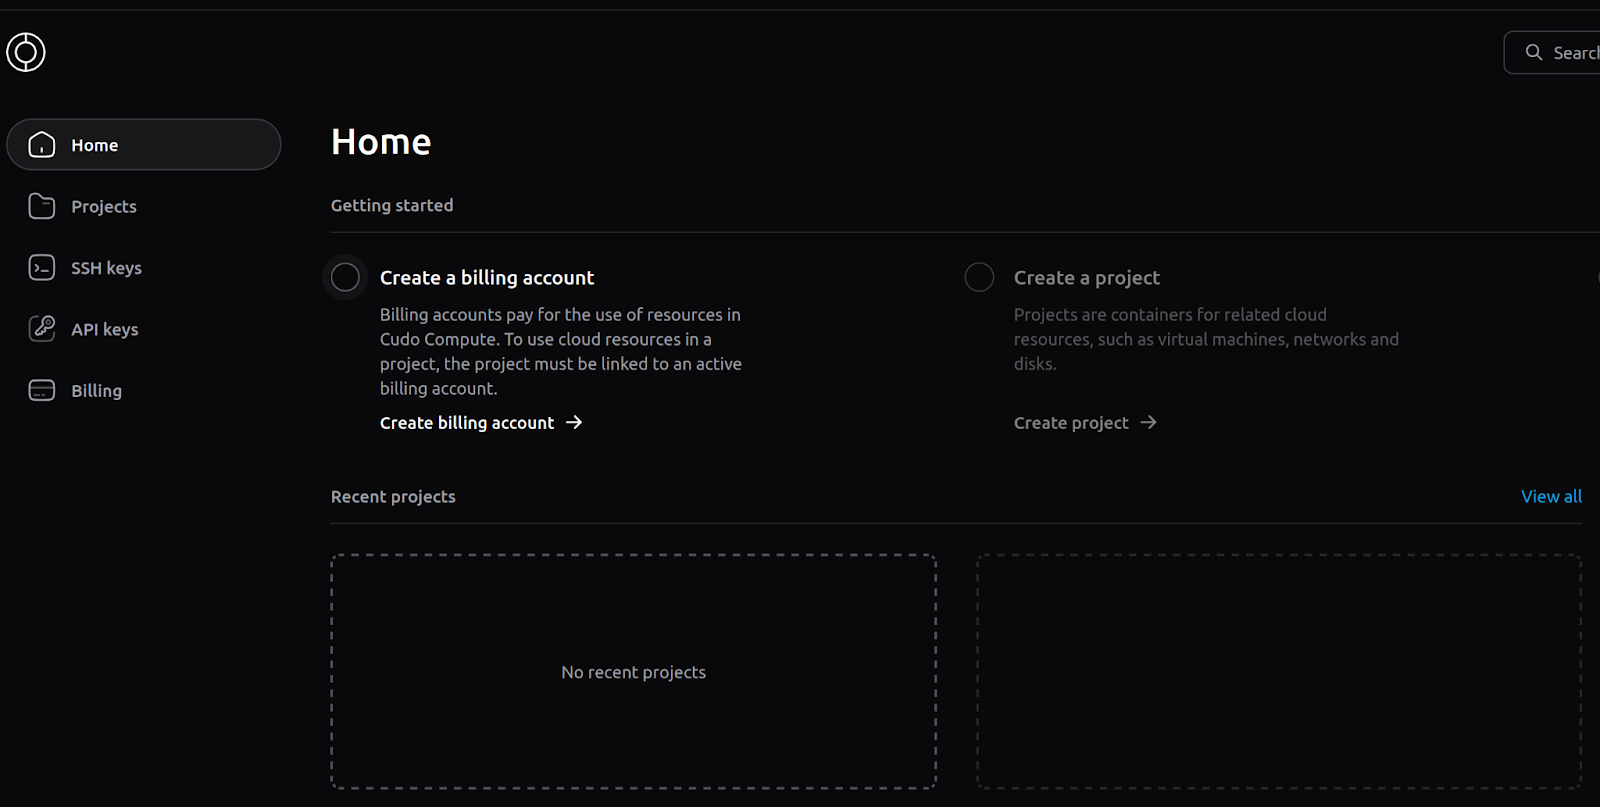
Task: Click View all recent projects link
Action: [1551, 497]
